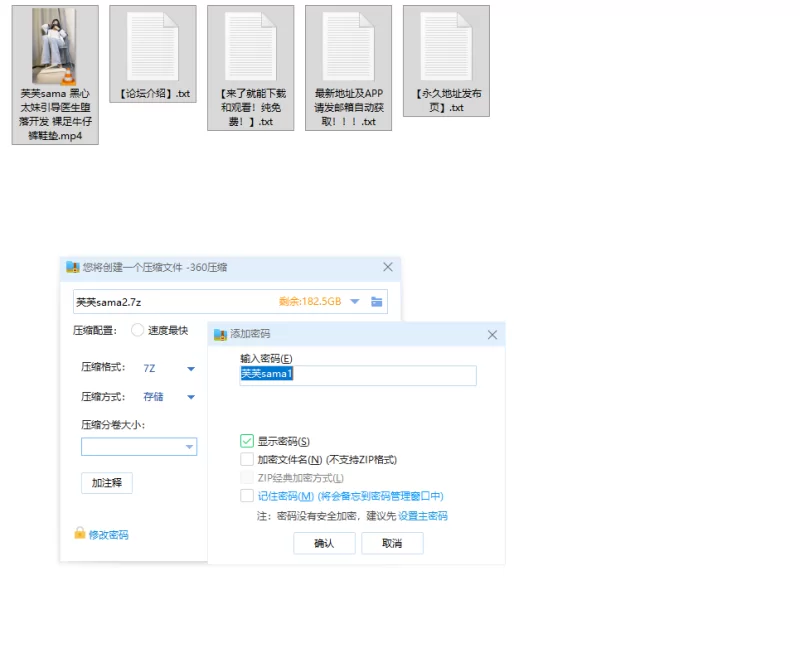Screen dimensions: 800x653
Task: Tick the 记住密码 checkbox
Action: point(247,496)
